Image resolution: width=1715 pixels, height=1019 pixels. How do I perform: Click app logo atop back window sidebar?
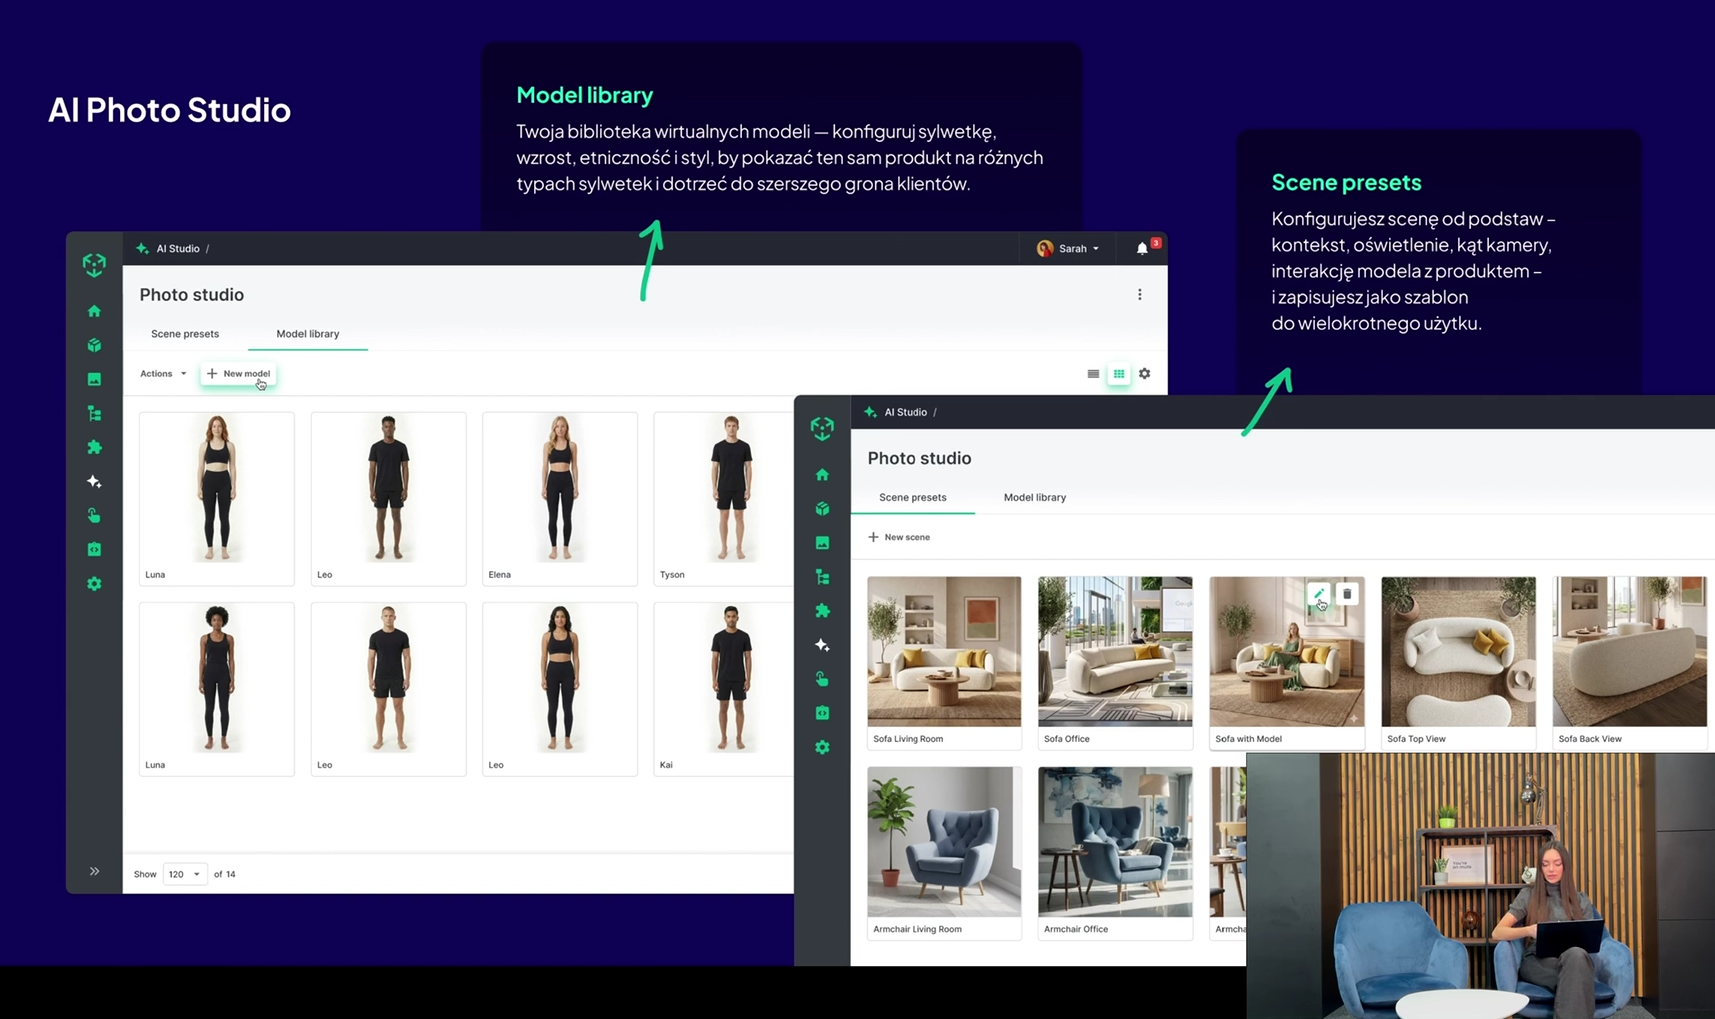tap(94, 264)
